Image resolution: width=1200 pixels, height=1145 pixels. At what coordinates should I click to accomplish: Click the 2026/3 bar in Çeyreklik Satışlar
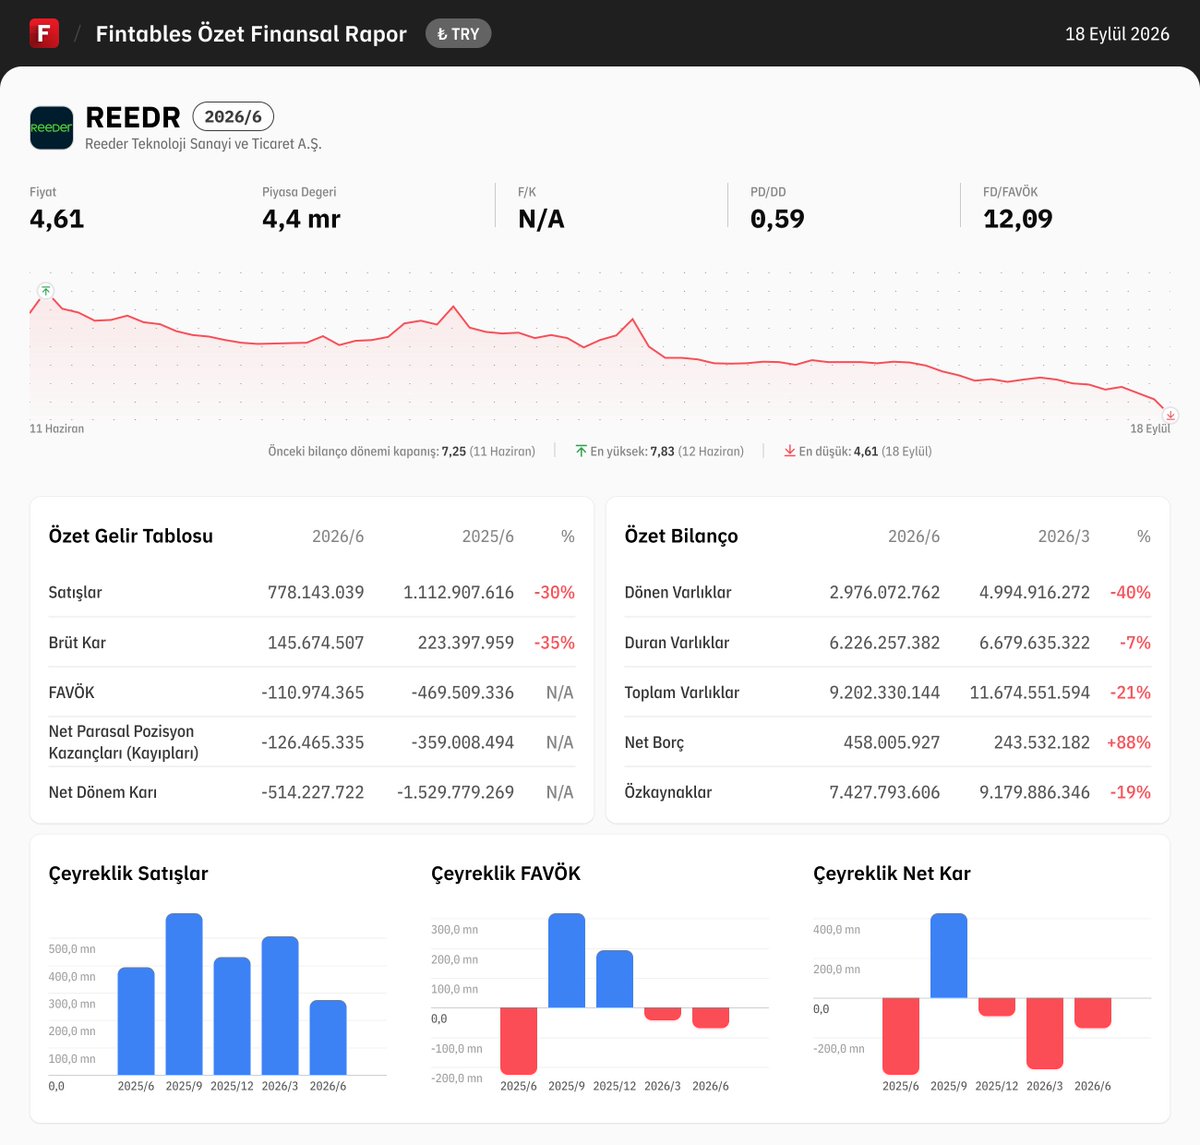click(280, 1006)
